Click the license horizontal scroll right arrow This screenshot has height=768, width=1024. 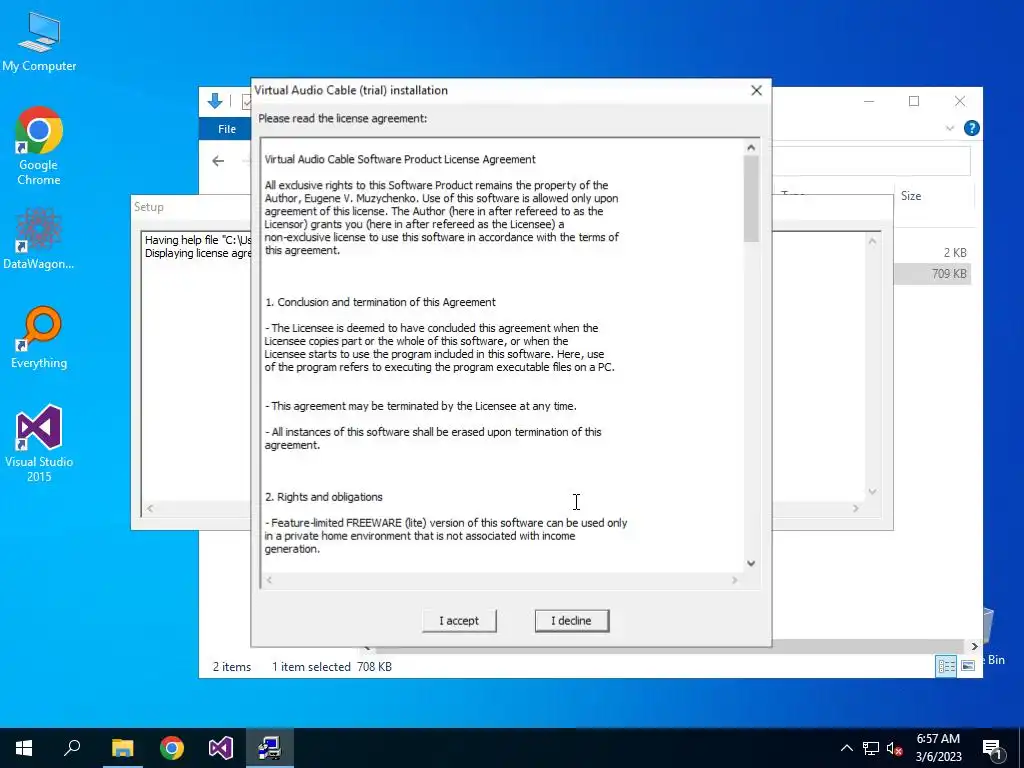click(x=735, y=580)
